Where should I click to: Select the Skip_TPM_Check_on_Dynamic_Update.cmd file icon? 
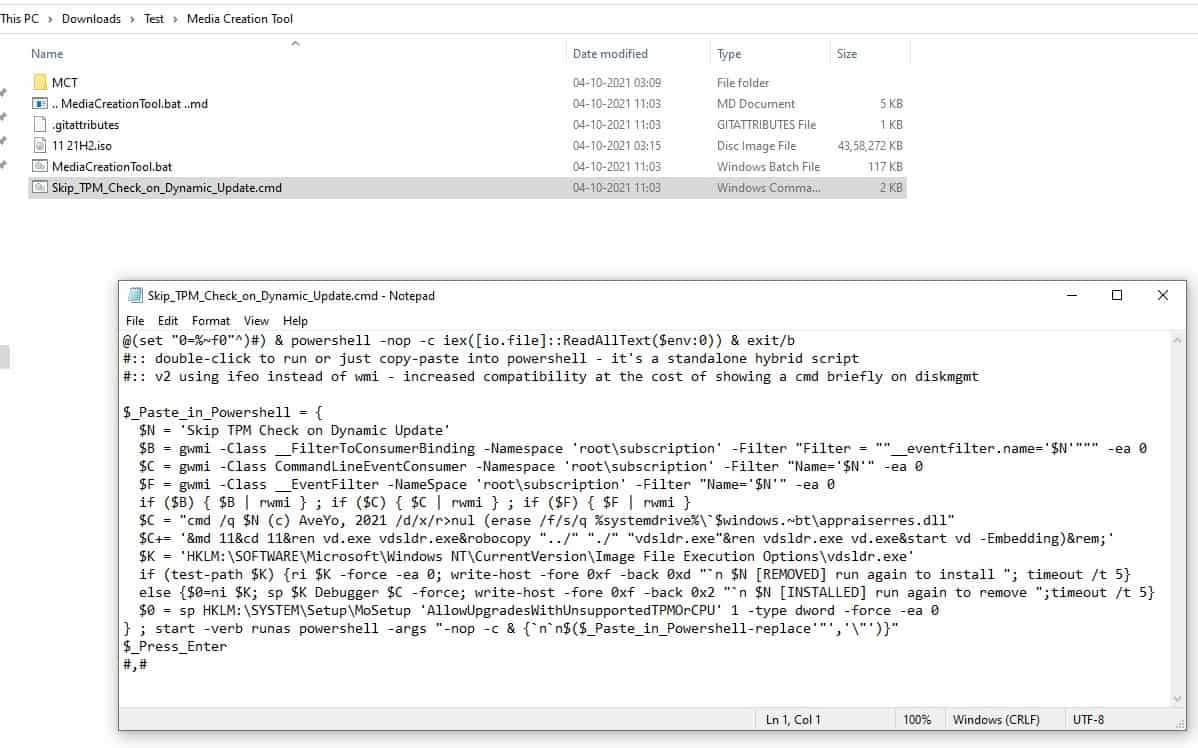click(x=40, y=187)
